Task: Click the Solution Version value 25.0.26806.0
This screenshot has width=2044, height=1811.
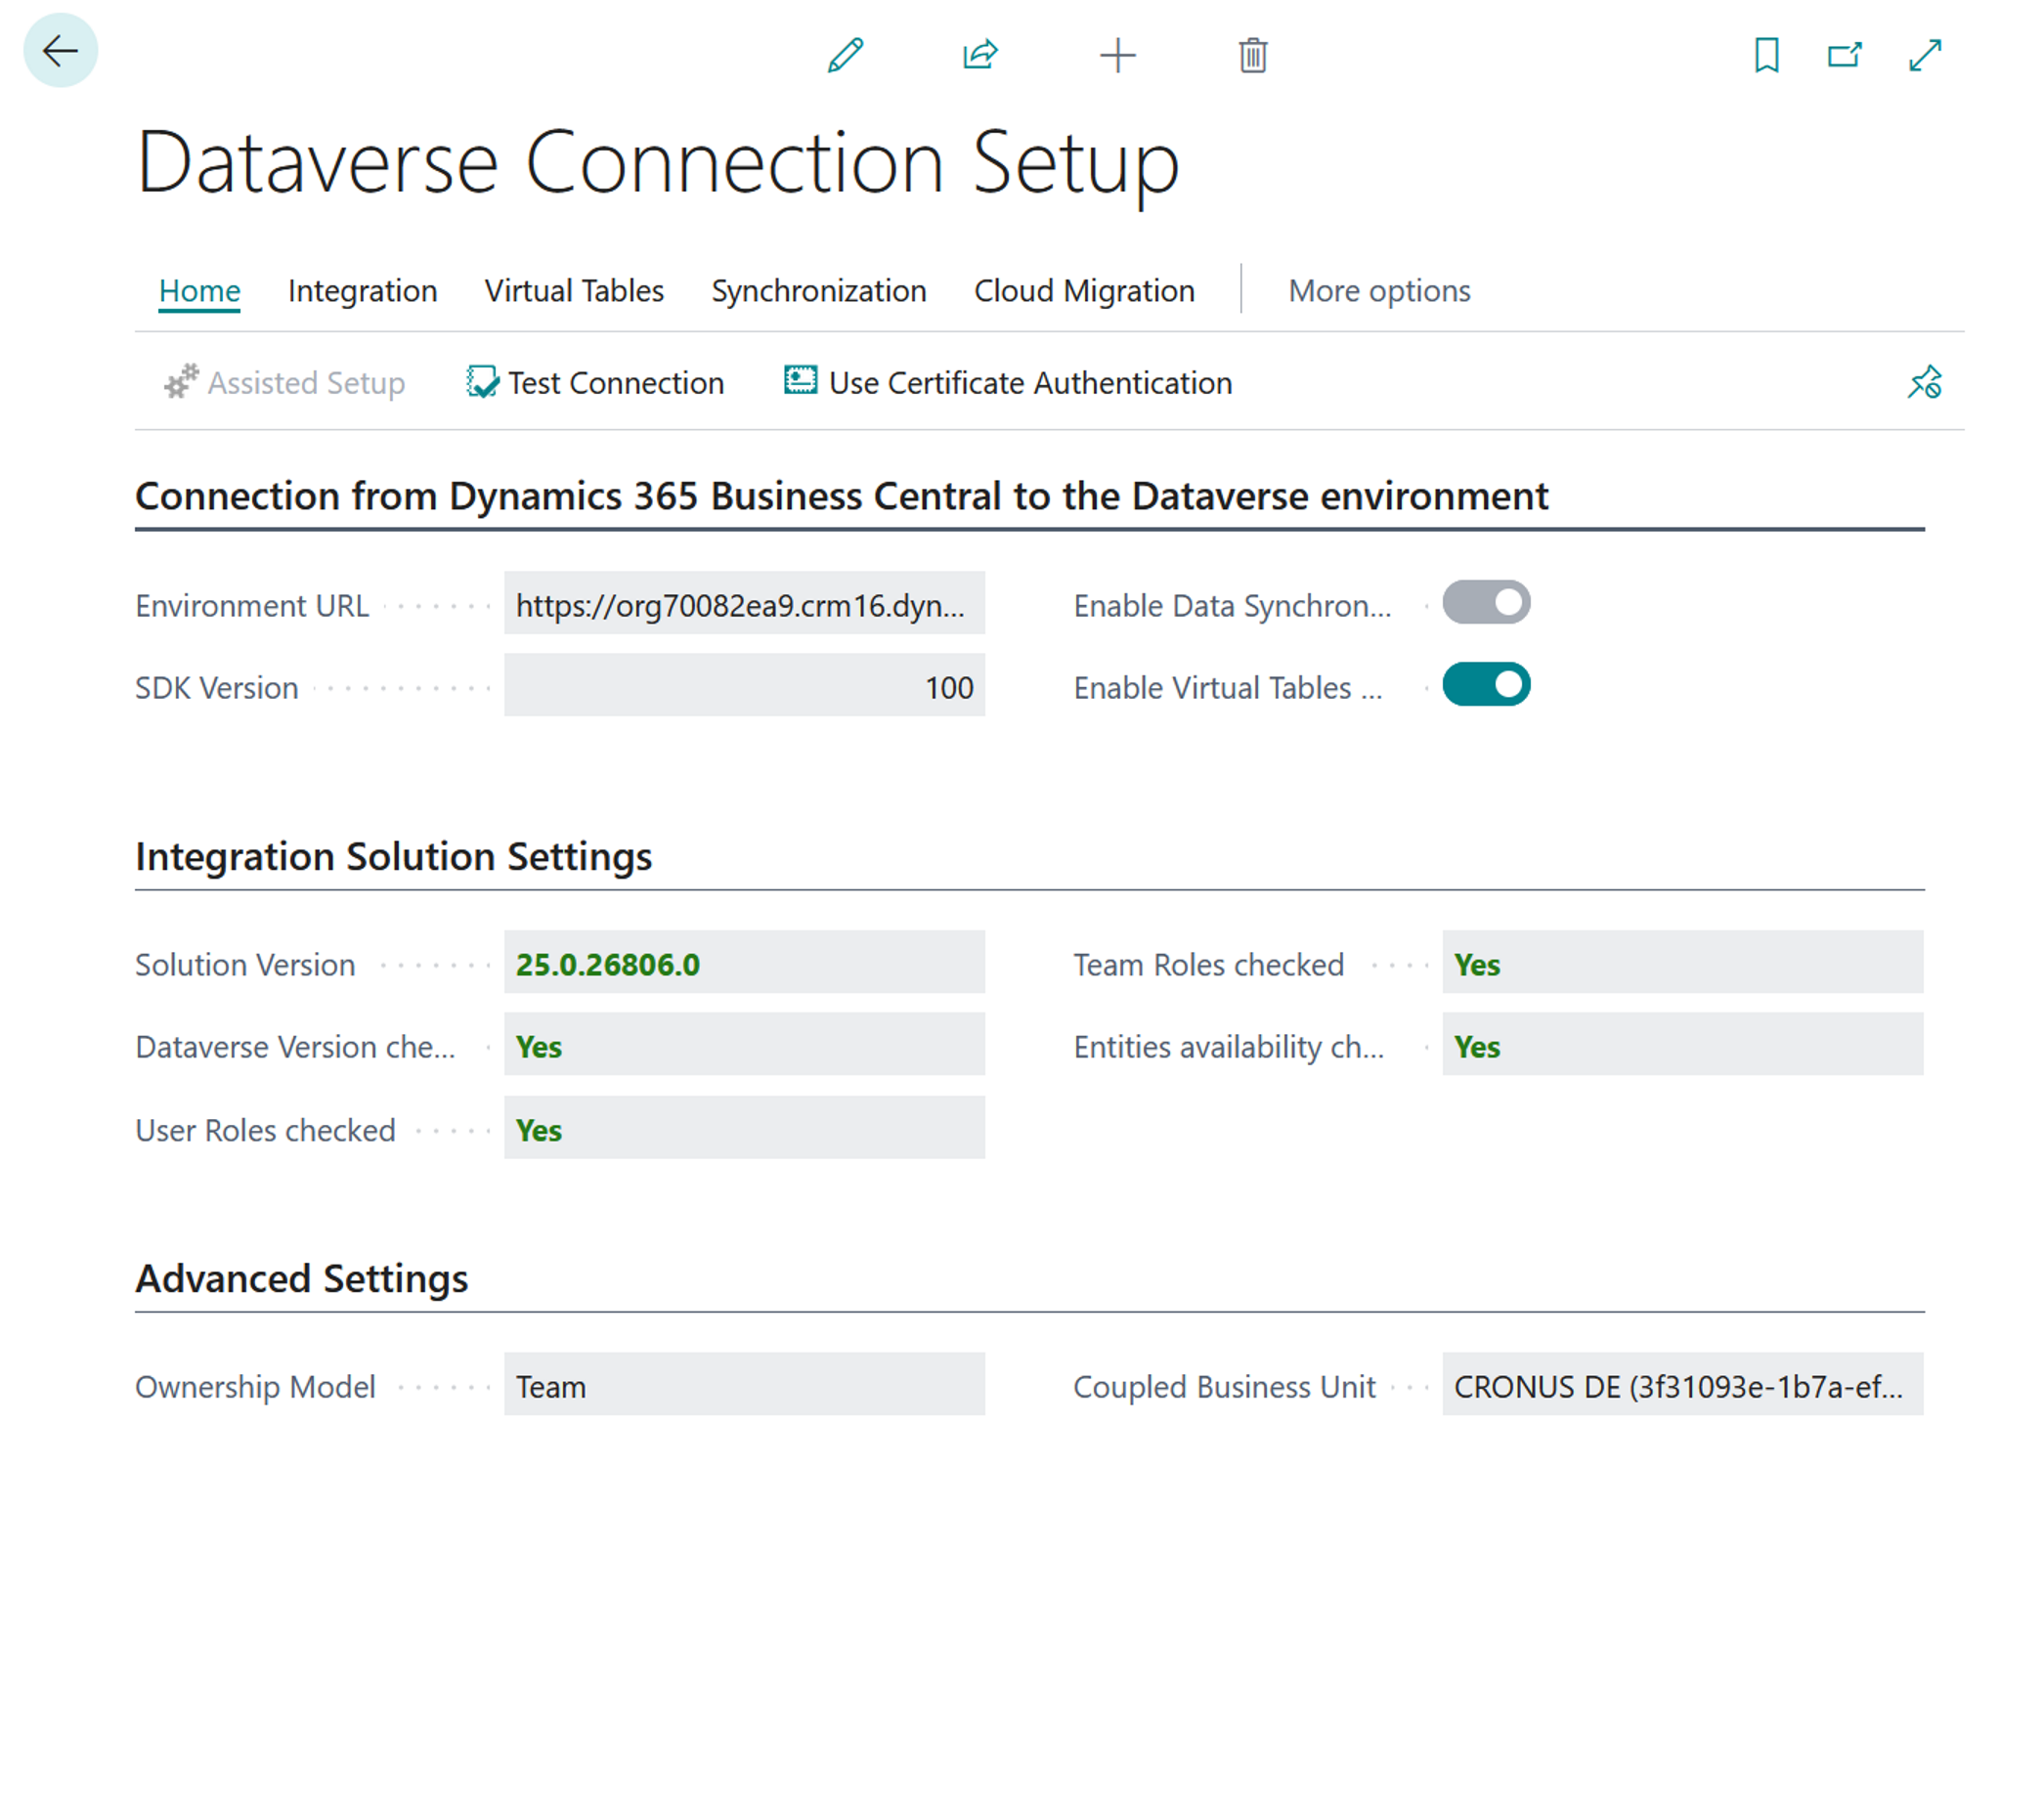Action: click(x=608, y=965)
